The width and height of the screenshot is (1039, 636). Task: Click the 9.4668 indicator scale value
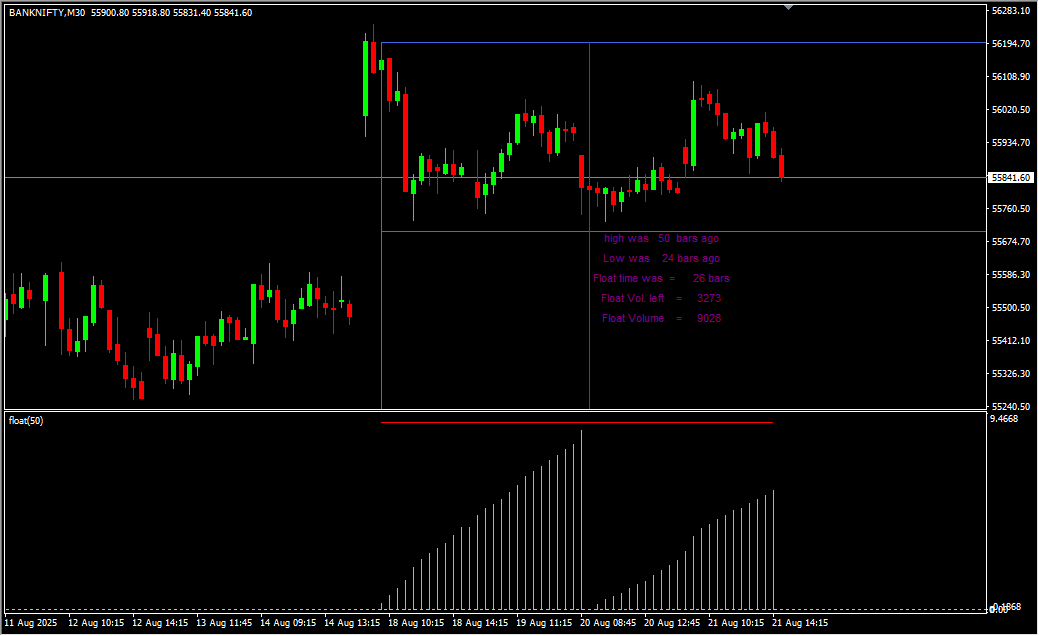click(1004, 419)
